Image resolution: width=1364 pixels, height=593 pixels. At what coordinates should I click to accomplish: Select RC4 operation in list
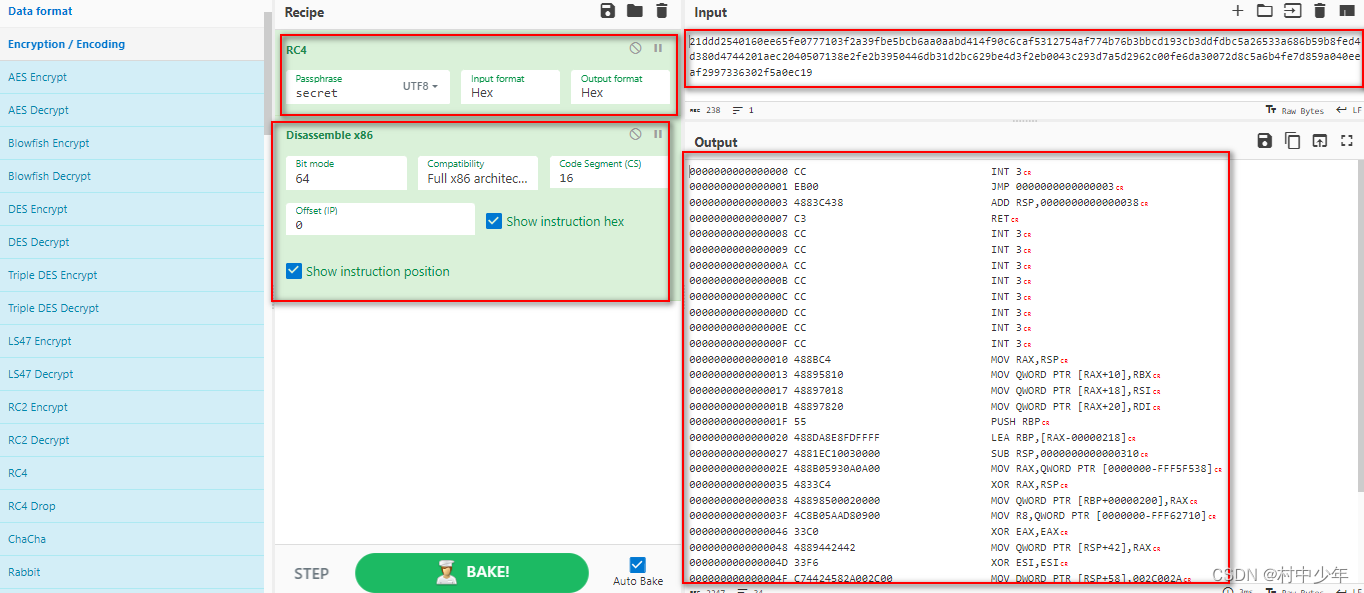click(132, 473)
